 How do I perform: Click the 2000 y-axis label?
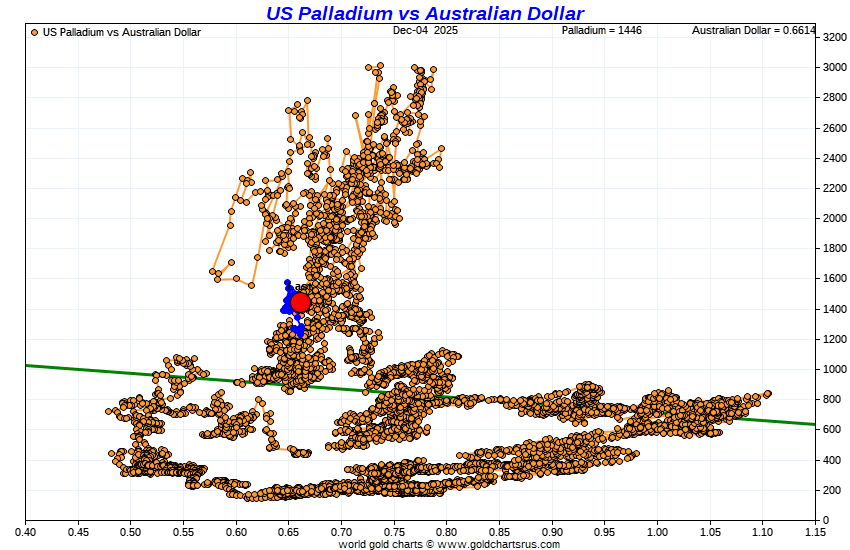point(835,218)
